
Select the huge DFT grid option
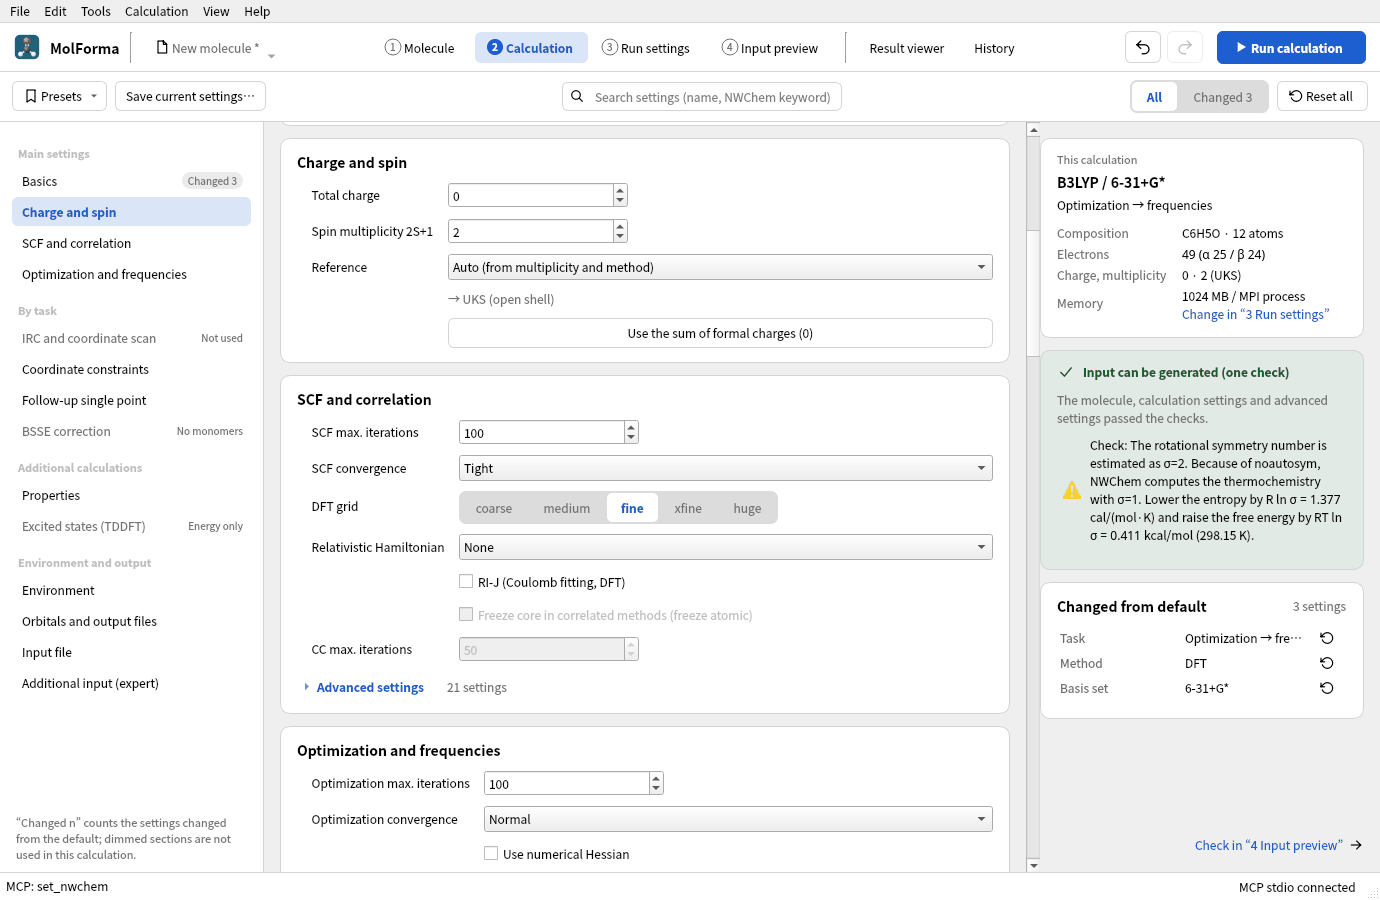(747, 508)
